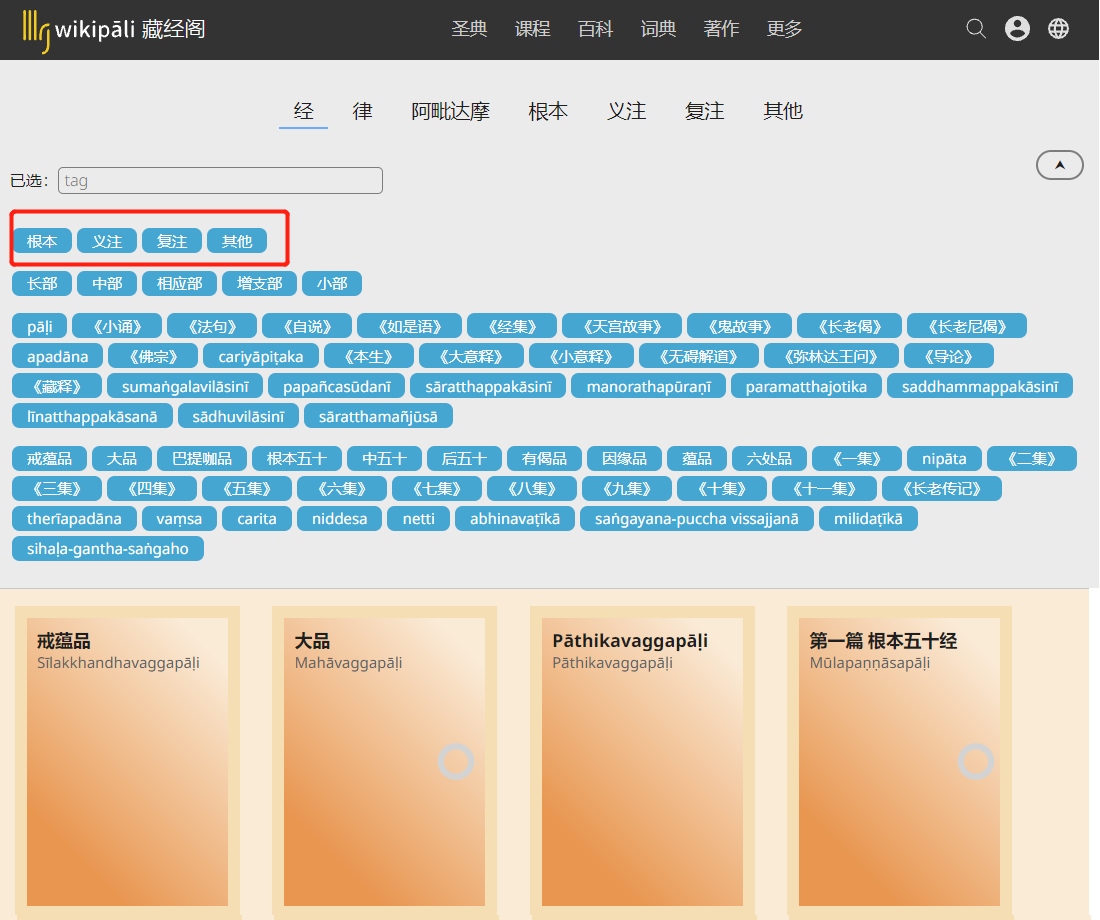Viewport: 1100px width, 920px height.
Task: Open the 更多 menu in header
Action: point(784,29)
